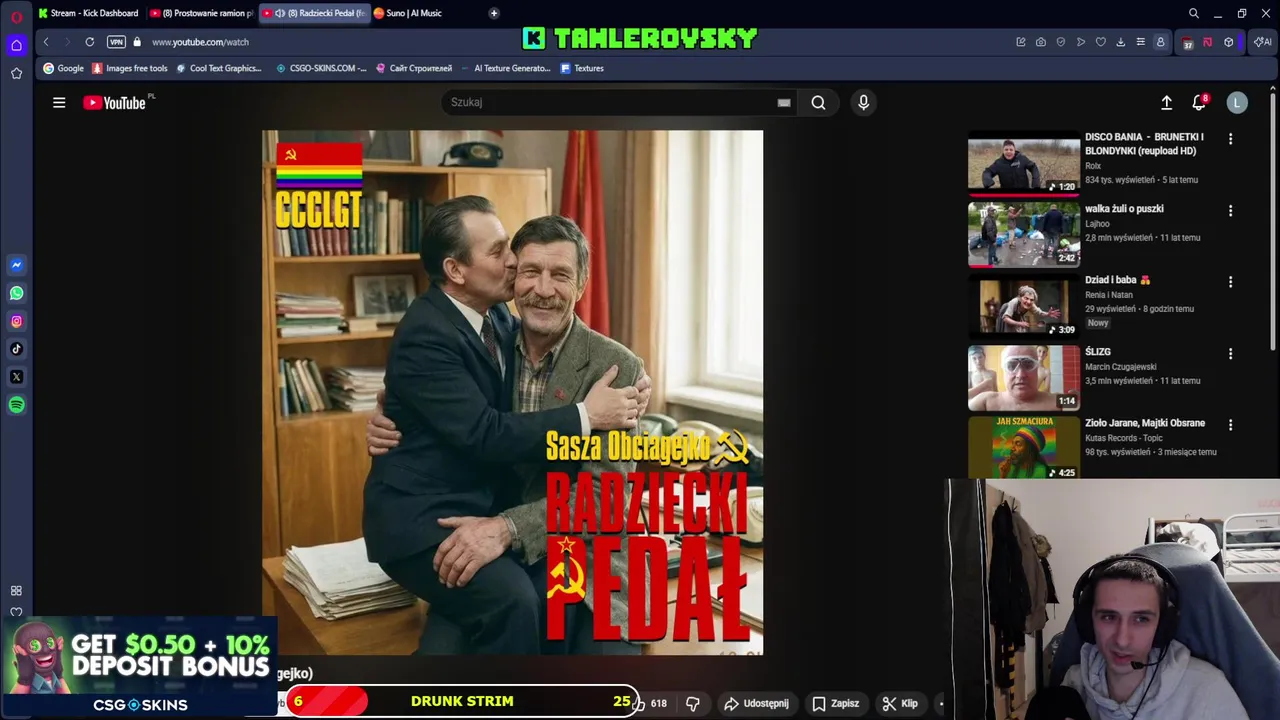Click the sidebar home icon

16,45
